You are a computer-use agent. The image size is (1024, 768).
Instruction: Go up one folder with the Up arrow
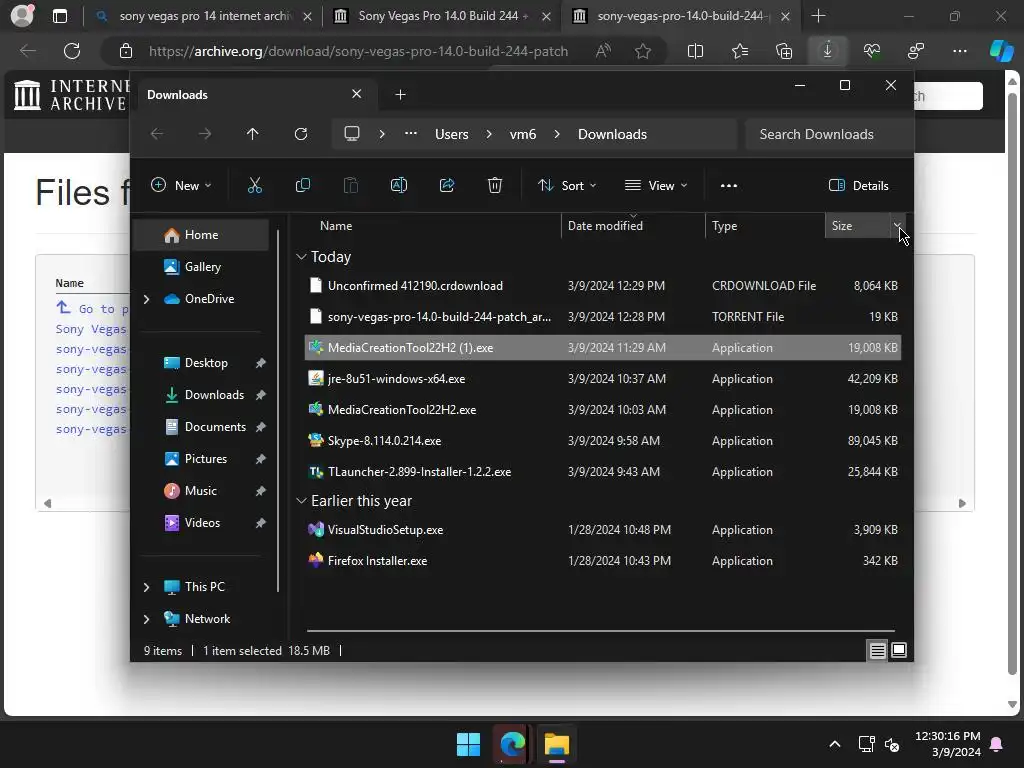253,134
